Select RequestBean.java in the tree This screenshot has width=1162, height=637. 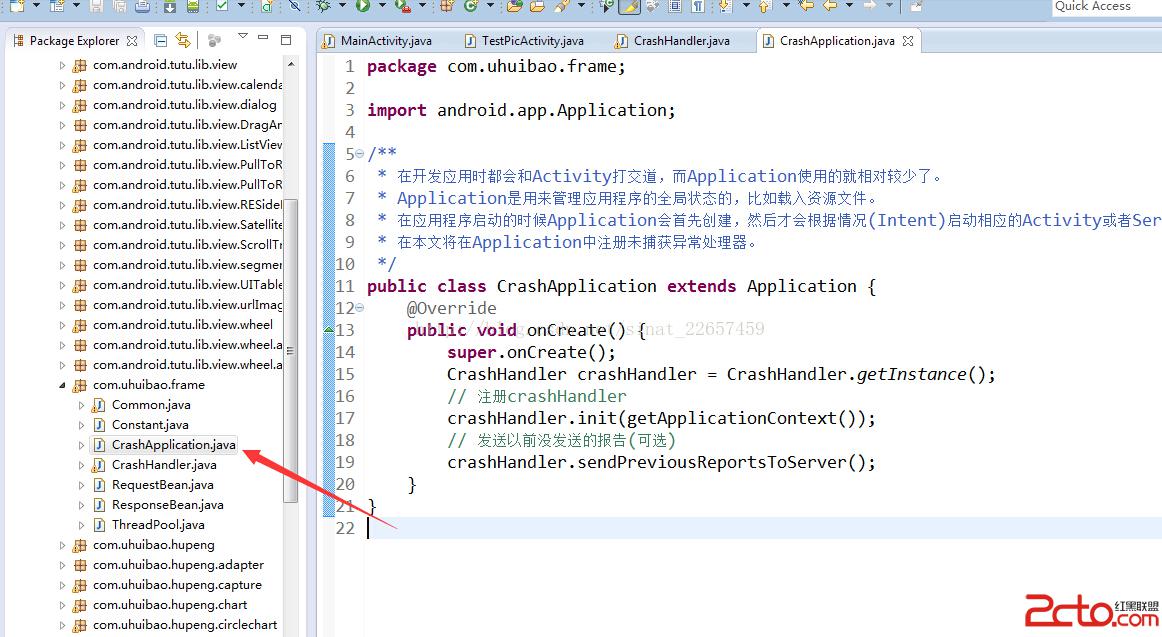coord(162,484)
